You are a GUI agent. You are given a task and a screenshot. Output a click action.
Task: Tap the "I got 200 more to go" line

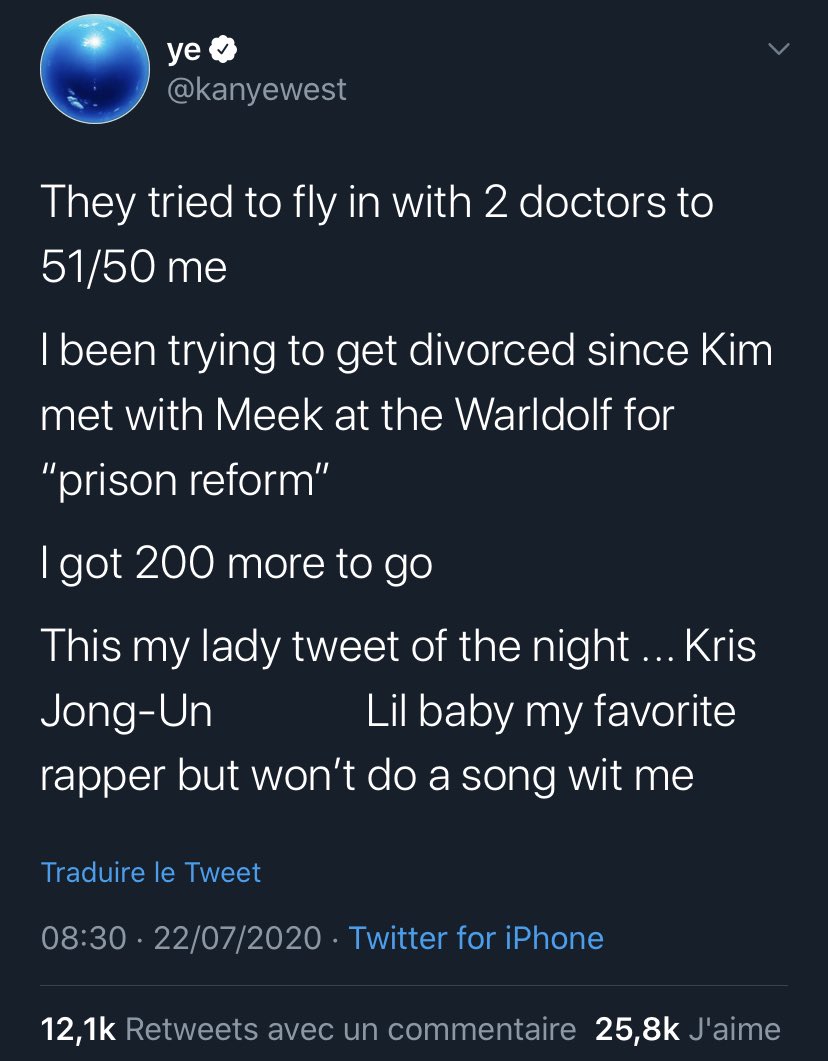pyautogui.click(x=236, y=564)
